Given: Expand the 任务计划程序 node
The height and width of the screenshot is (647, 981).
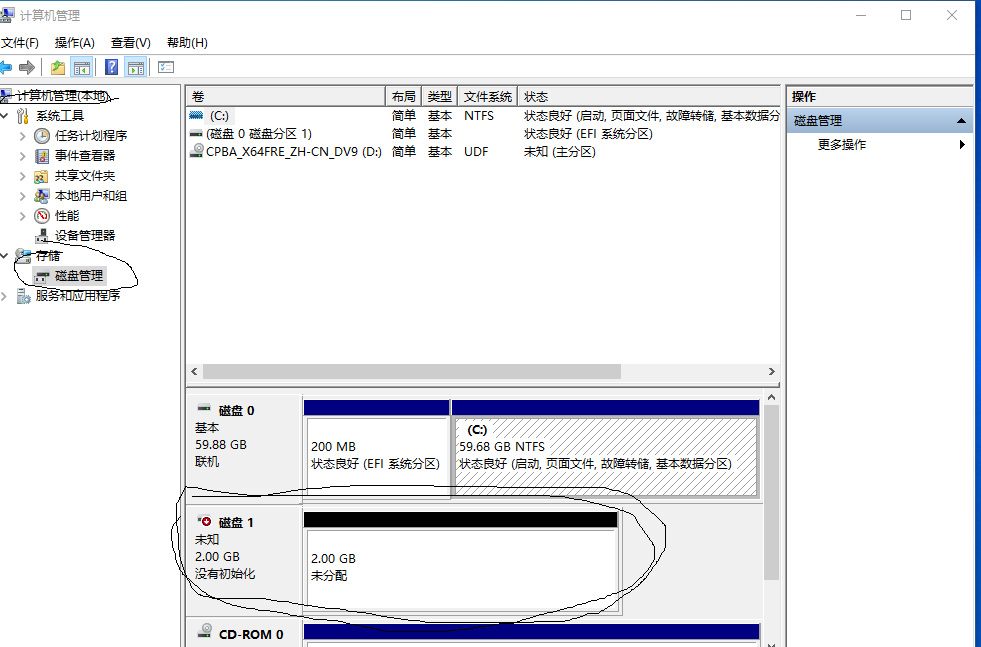Looking at the screenshot, I should [23, 136].
